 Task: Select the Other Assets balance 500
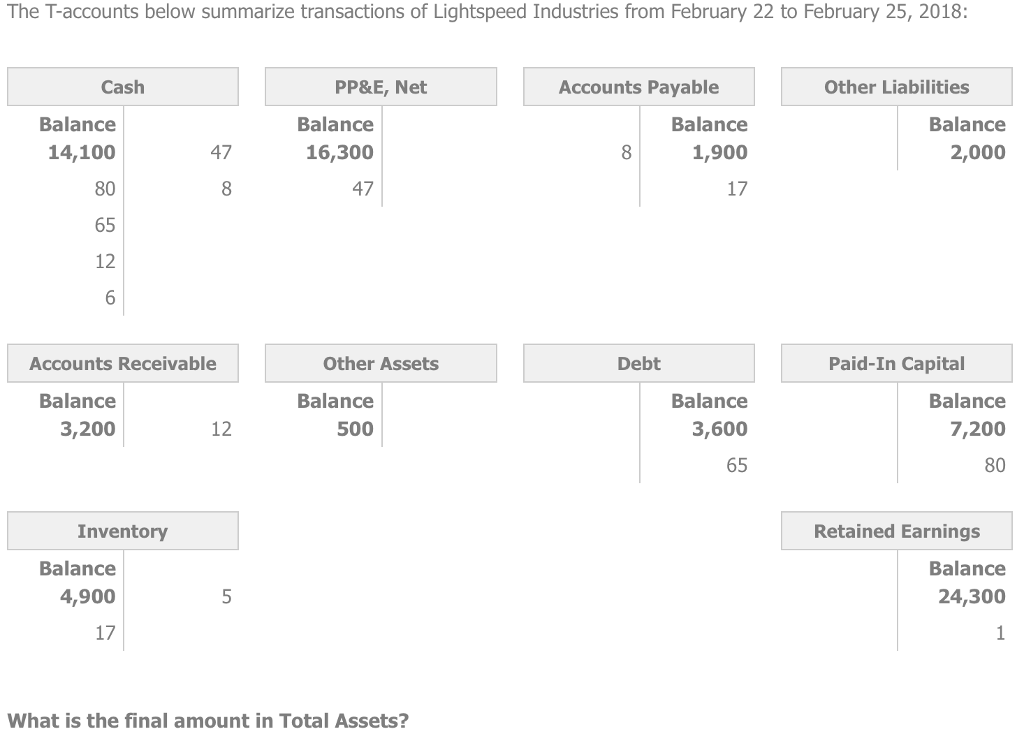click(355, 429)
